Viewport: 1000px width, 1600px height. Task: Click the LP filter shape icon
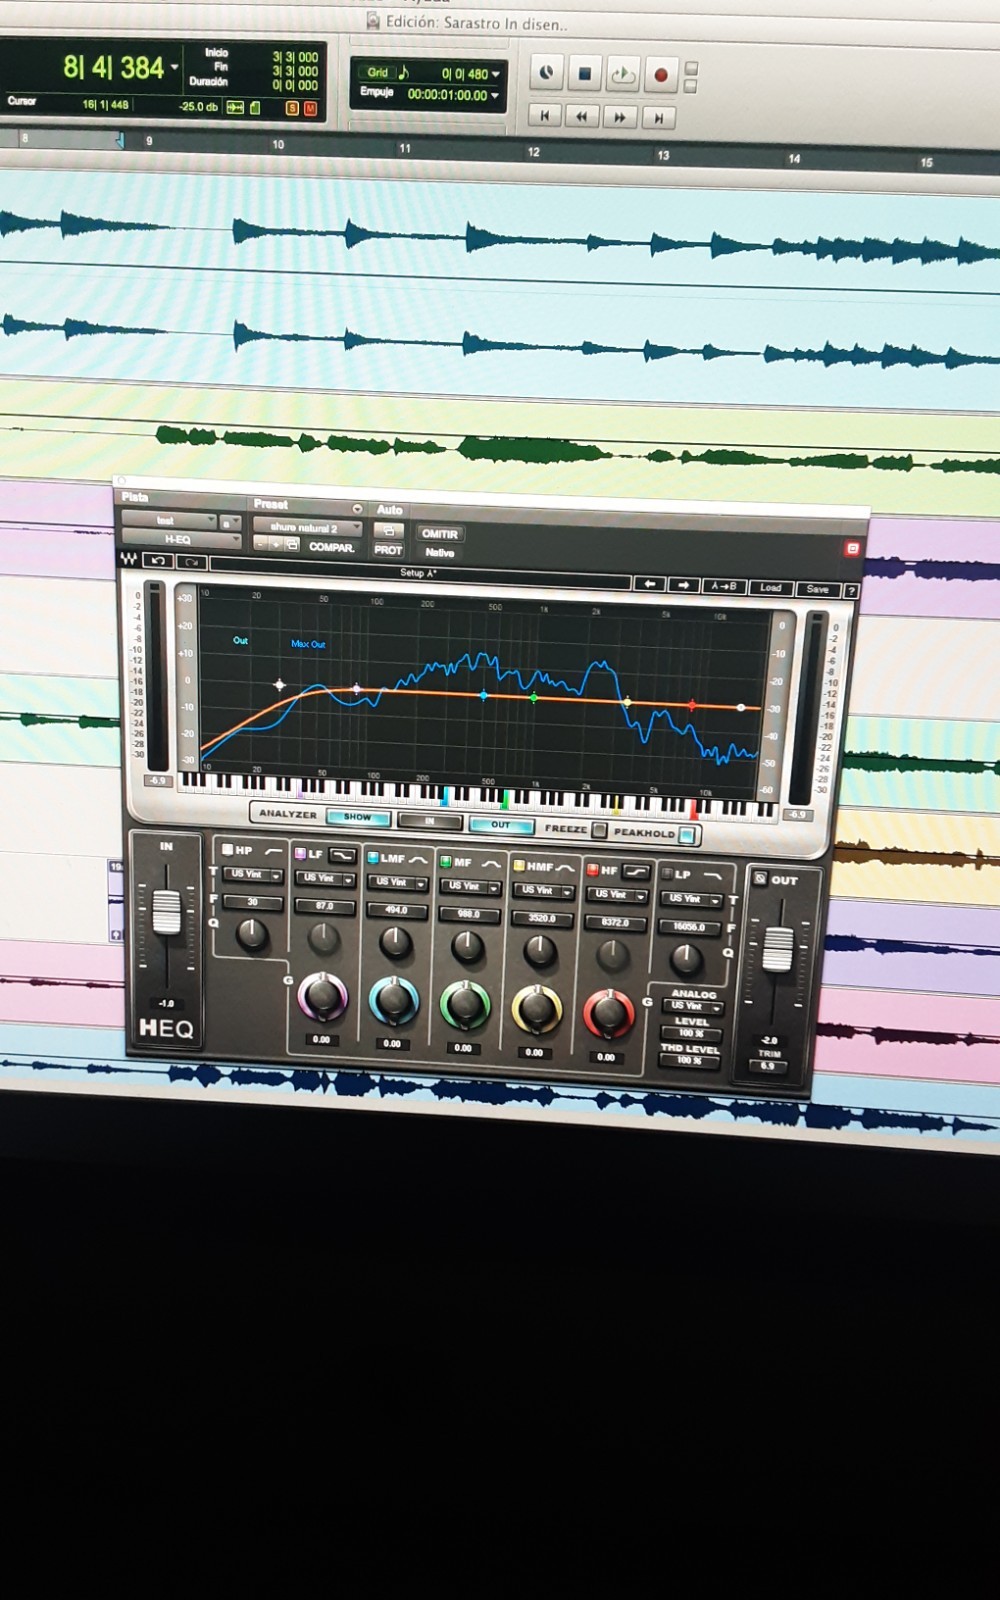click(712, 875)
